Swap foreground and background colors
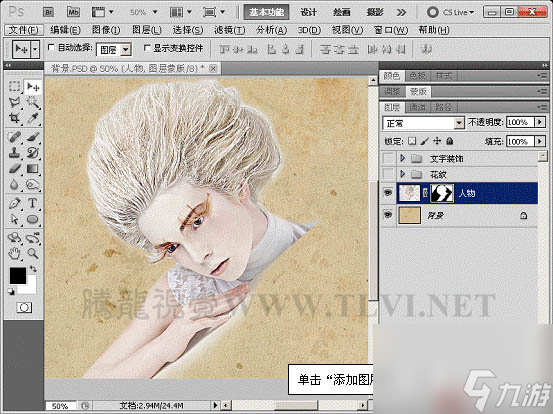This screenshot has width=553, height=414. [x=33, y=269]
